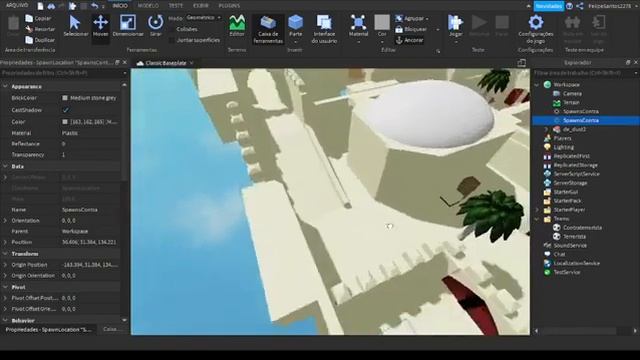The width and height of the screenshot is (640, 360).
Task: Toggle the Colisões checkbox
Action: click(171, 29)
